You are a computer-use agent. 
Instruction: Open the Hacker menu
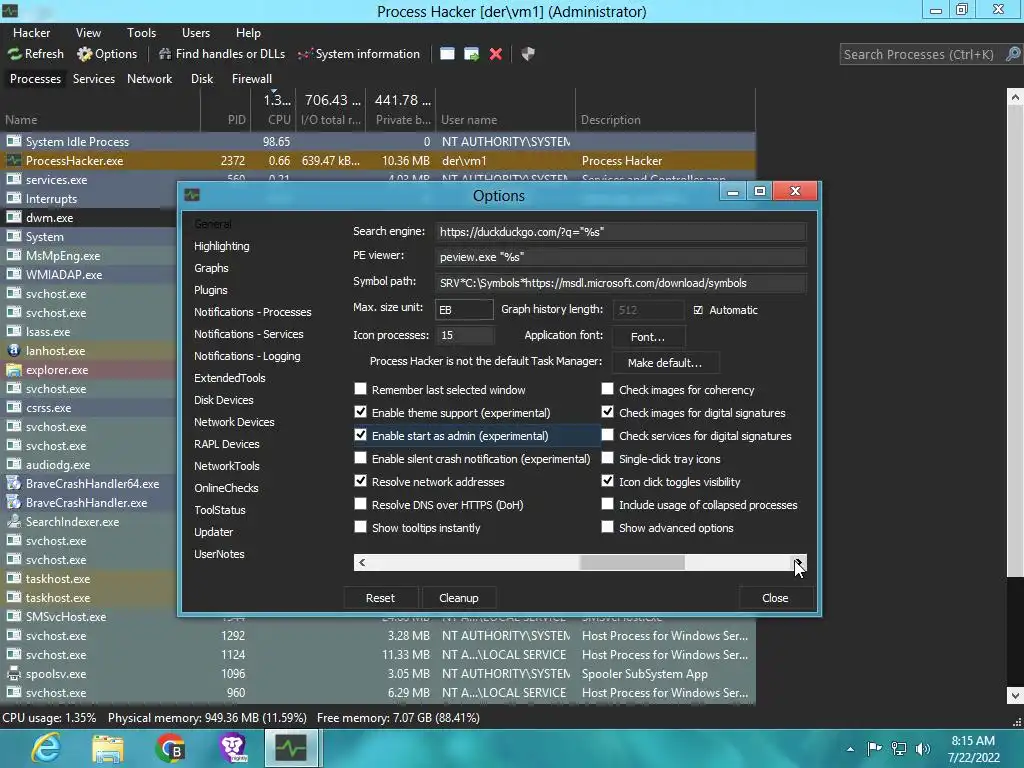coord(31,33)
